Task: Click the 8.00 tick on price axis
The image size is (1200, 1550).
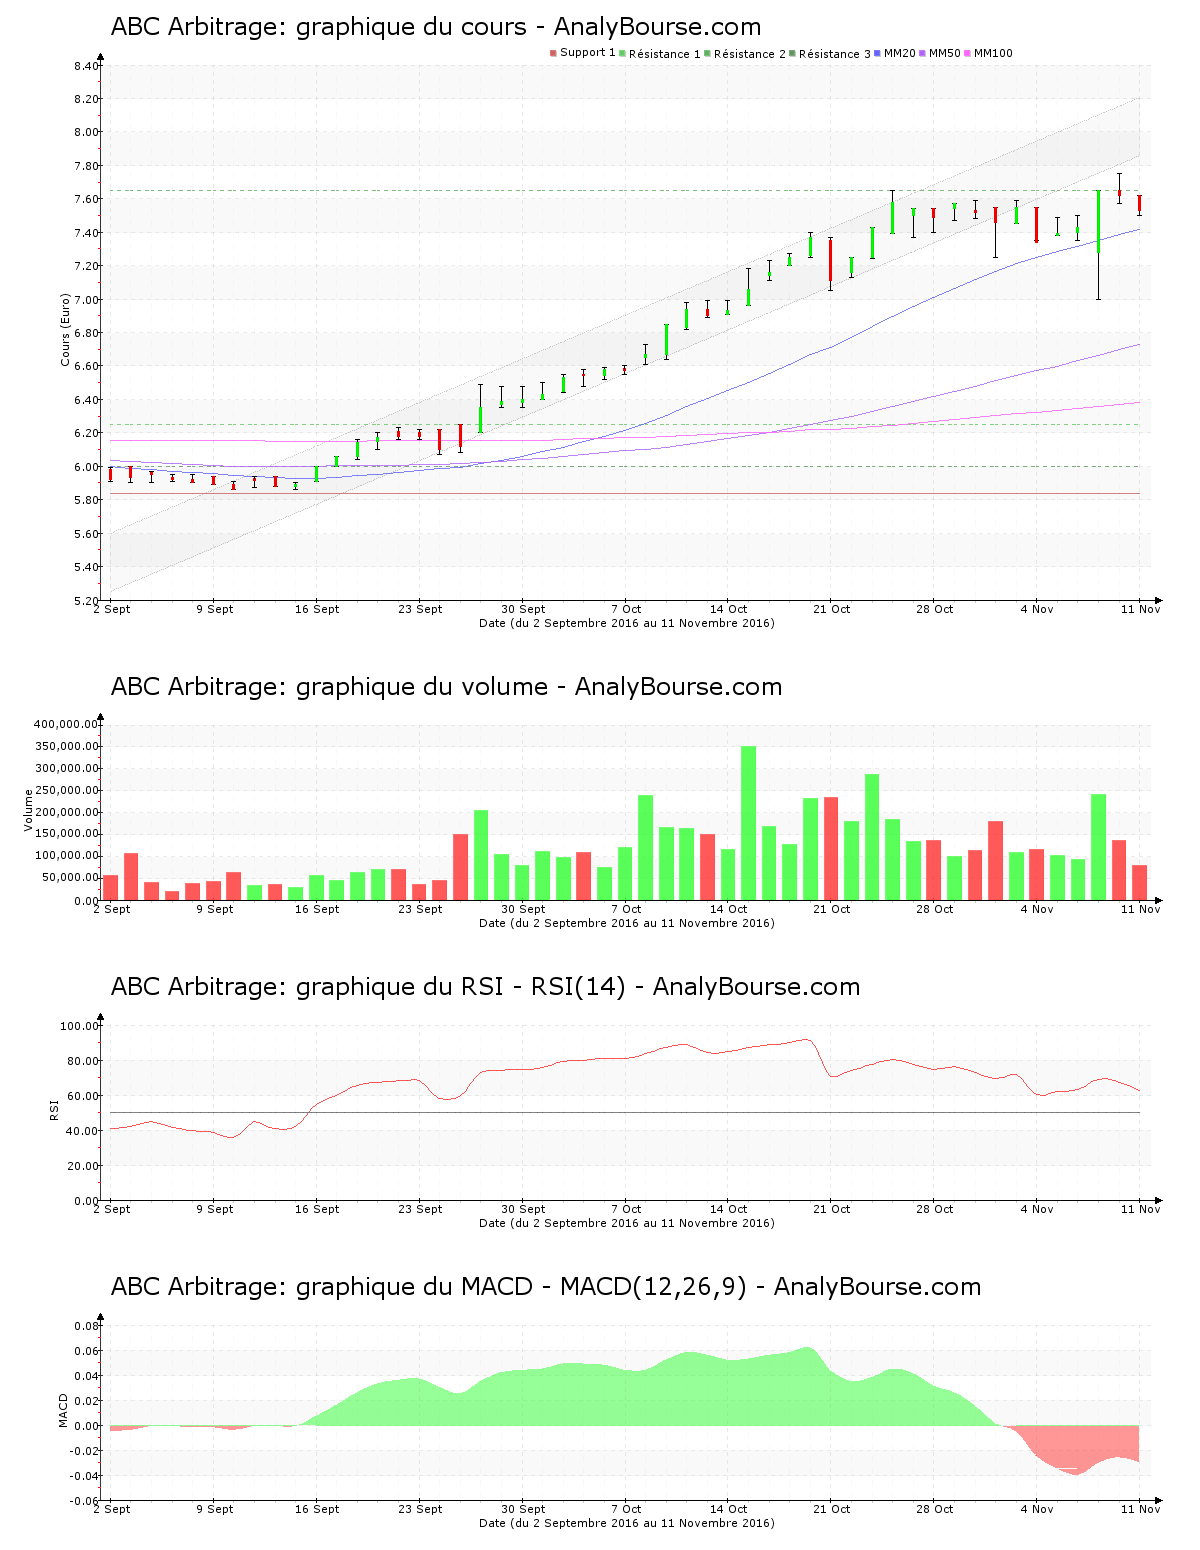Action: (85, 132)
